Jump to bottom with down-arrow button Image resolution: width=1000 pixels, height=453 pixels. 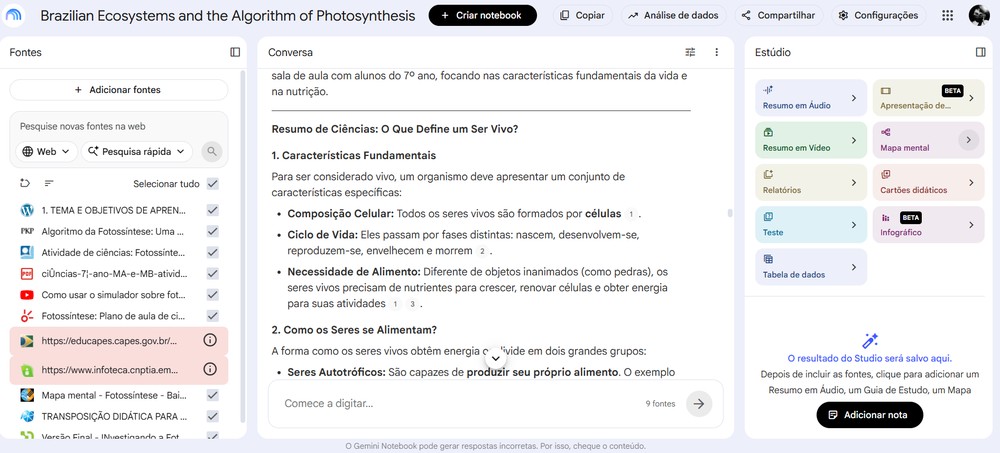[x=496, y=359]
